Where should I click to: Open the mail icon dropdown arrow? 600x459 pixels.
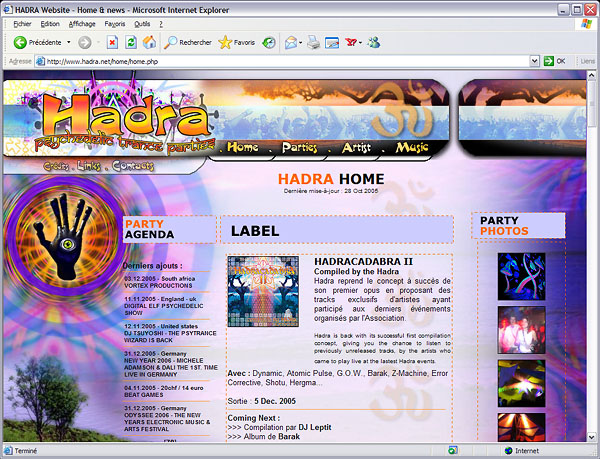point(301,43)
